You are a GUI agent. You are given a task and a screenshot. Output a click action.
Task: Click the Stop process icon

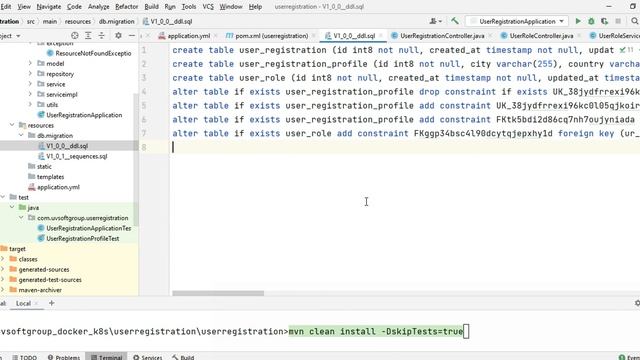pyautogui.click(x=618, y=21)
